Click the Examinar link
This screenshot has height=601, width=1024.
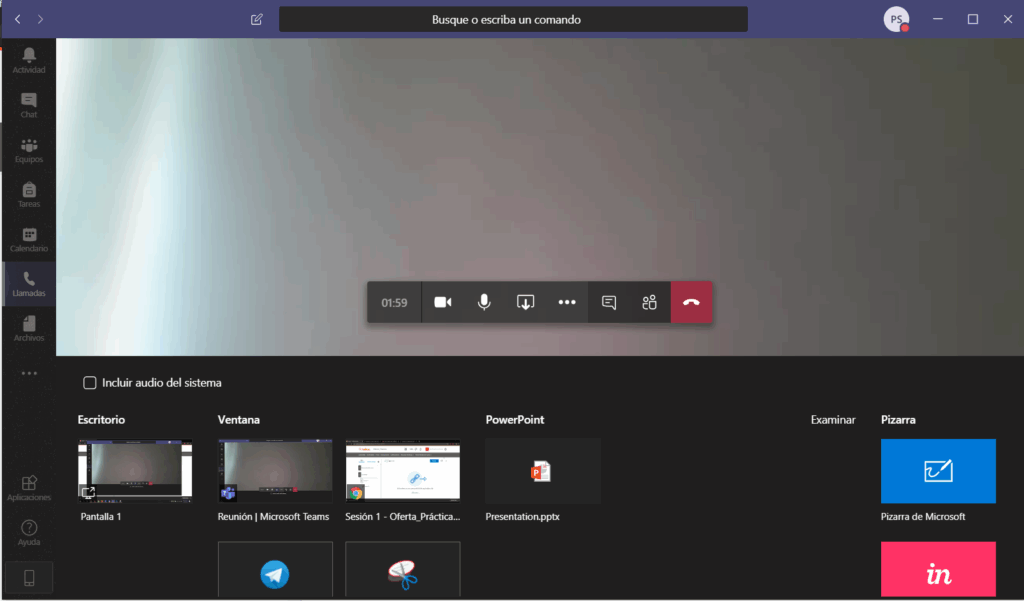point(833,420)
